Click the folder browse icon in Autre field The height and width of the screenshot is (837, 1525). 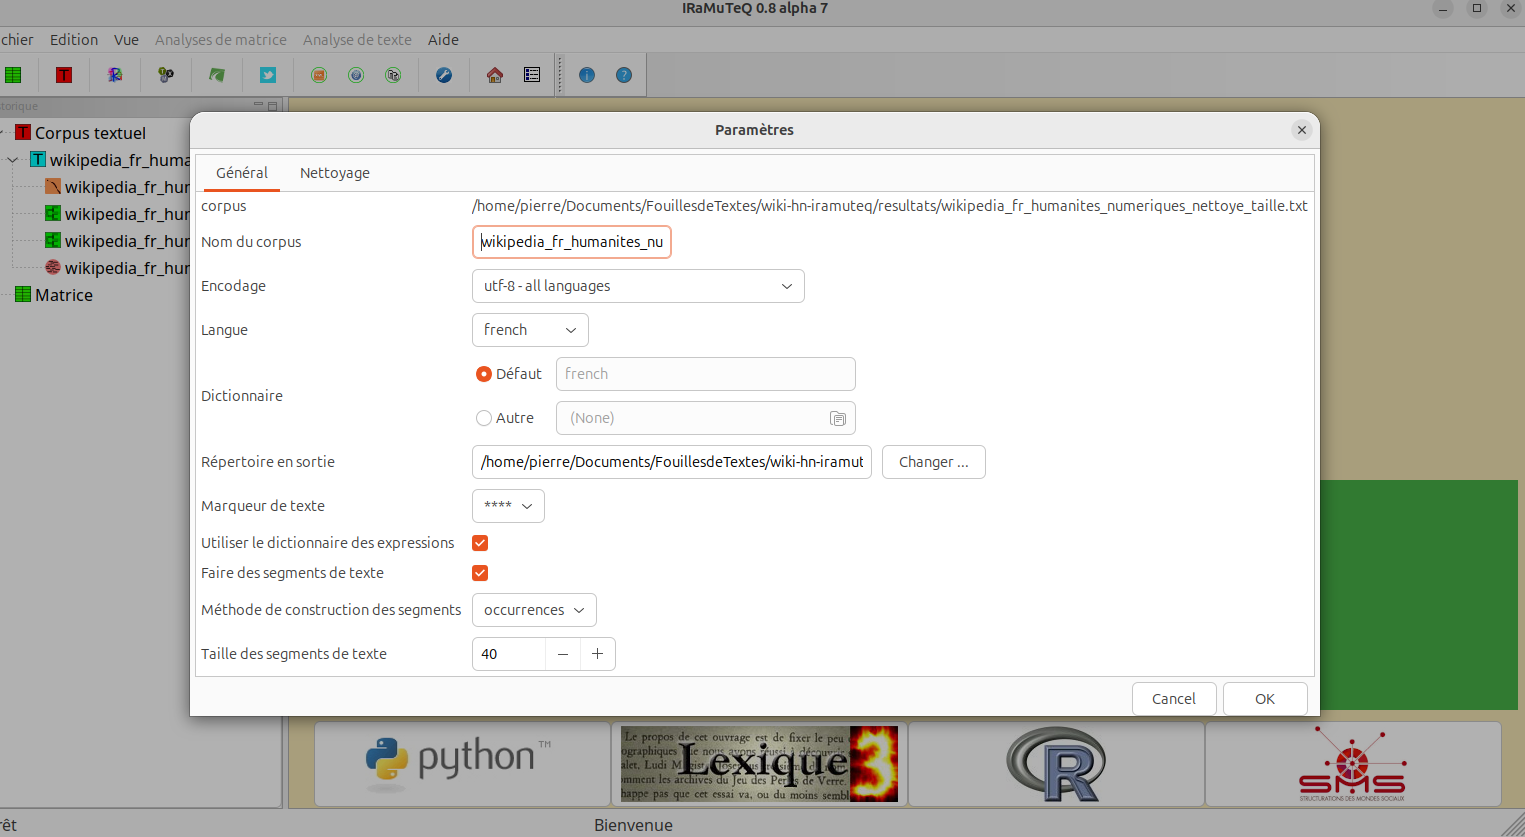click(x=838, y=418)
